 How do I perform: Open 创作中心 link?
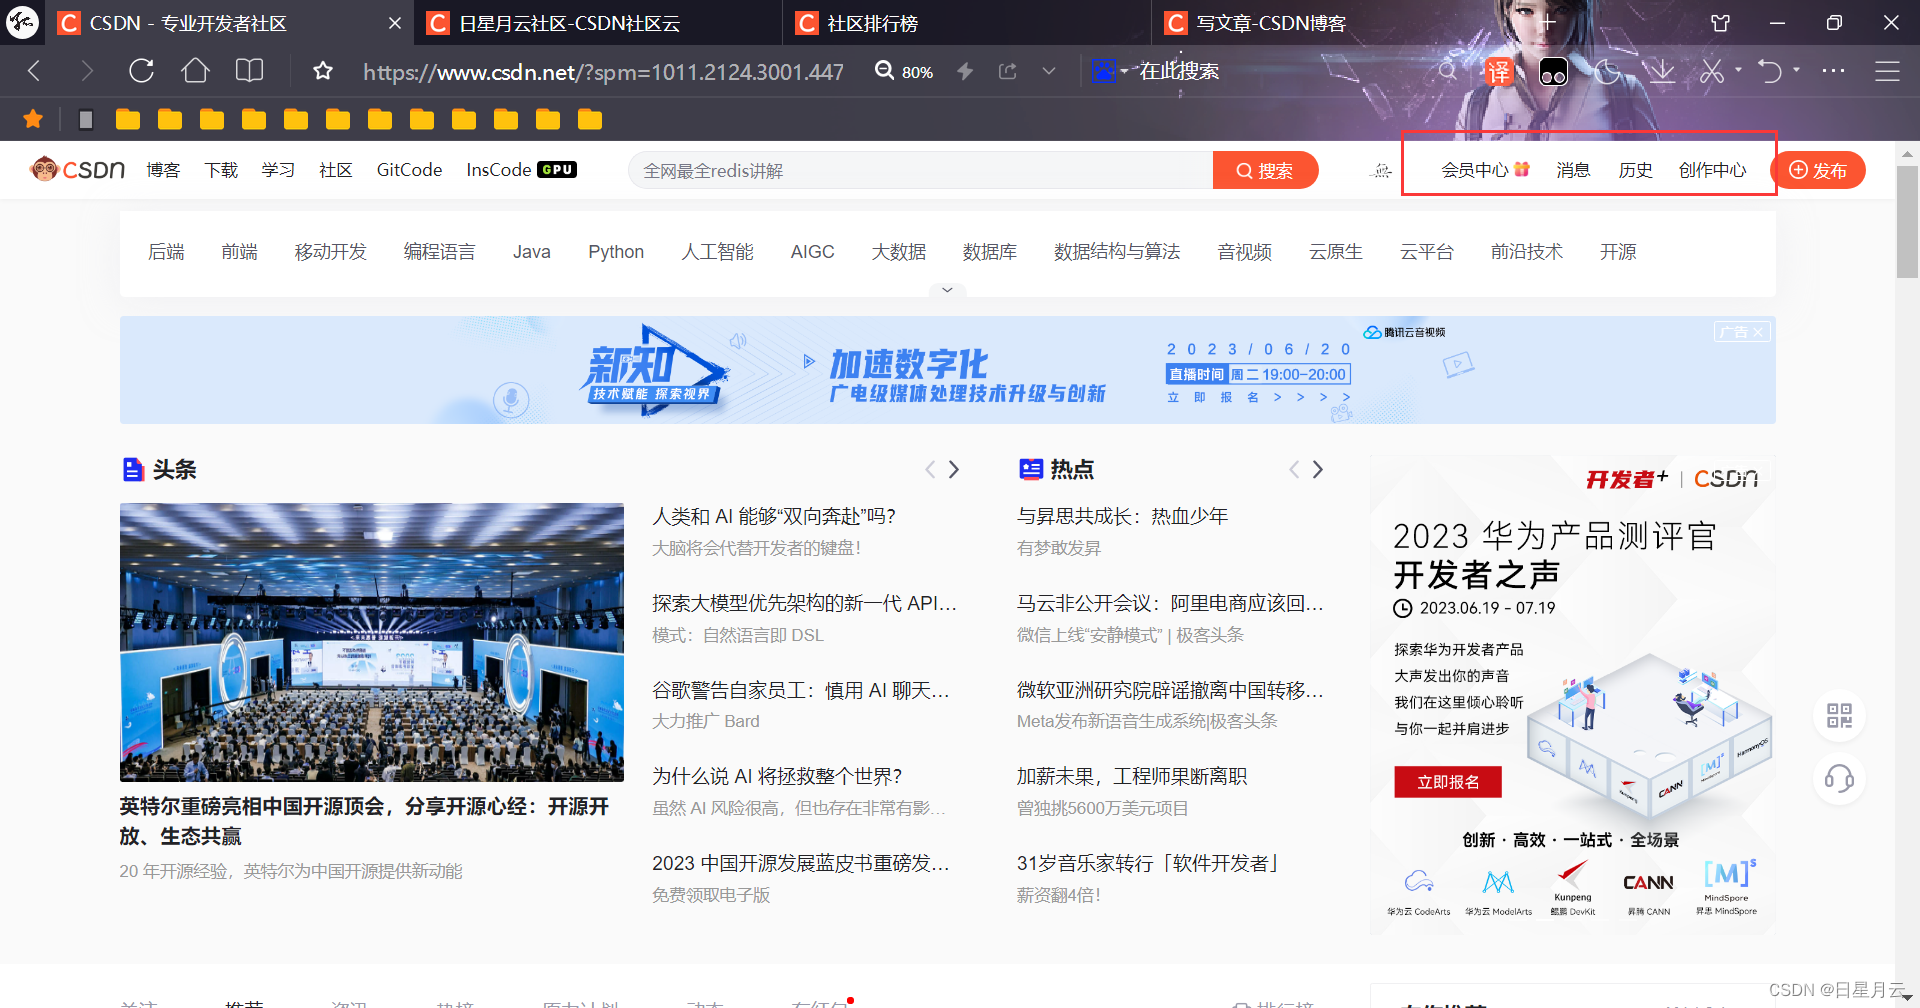[1712, 170]
